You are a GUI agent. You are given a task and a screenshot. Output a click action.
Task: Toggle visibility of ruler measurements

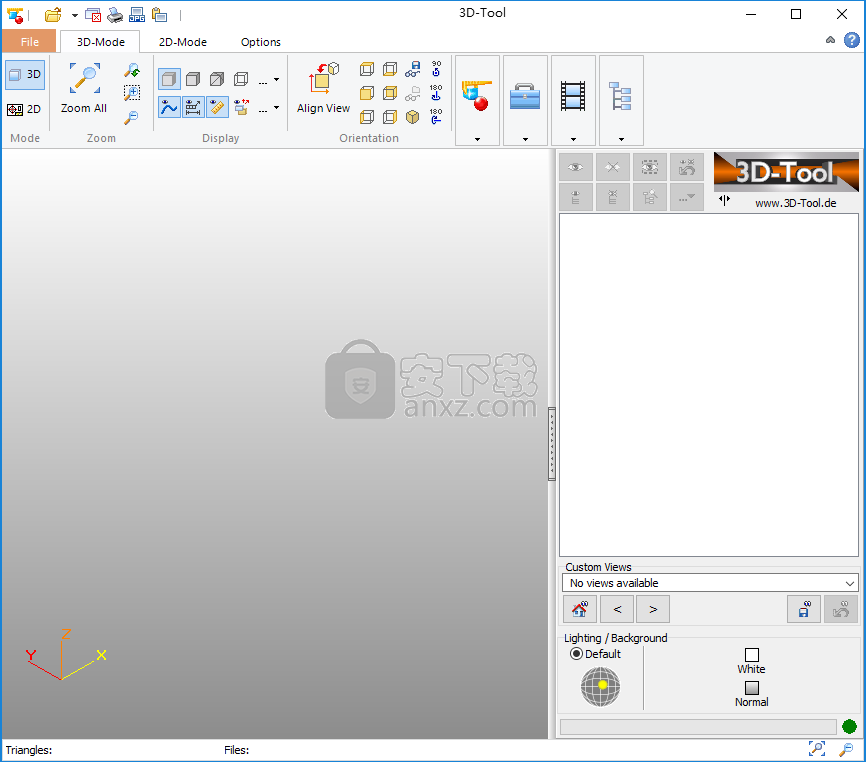pos(217,107)
